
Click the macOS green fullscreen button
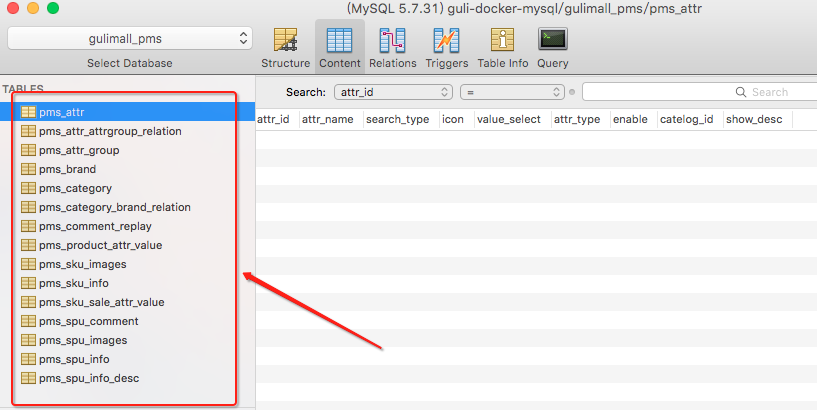(53, 8)
